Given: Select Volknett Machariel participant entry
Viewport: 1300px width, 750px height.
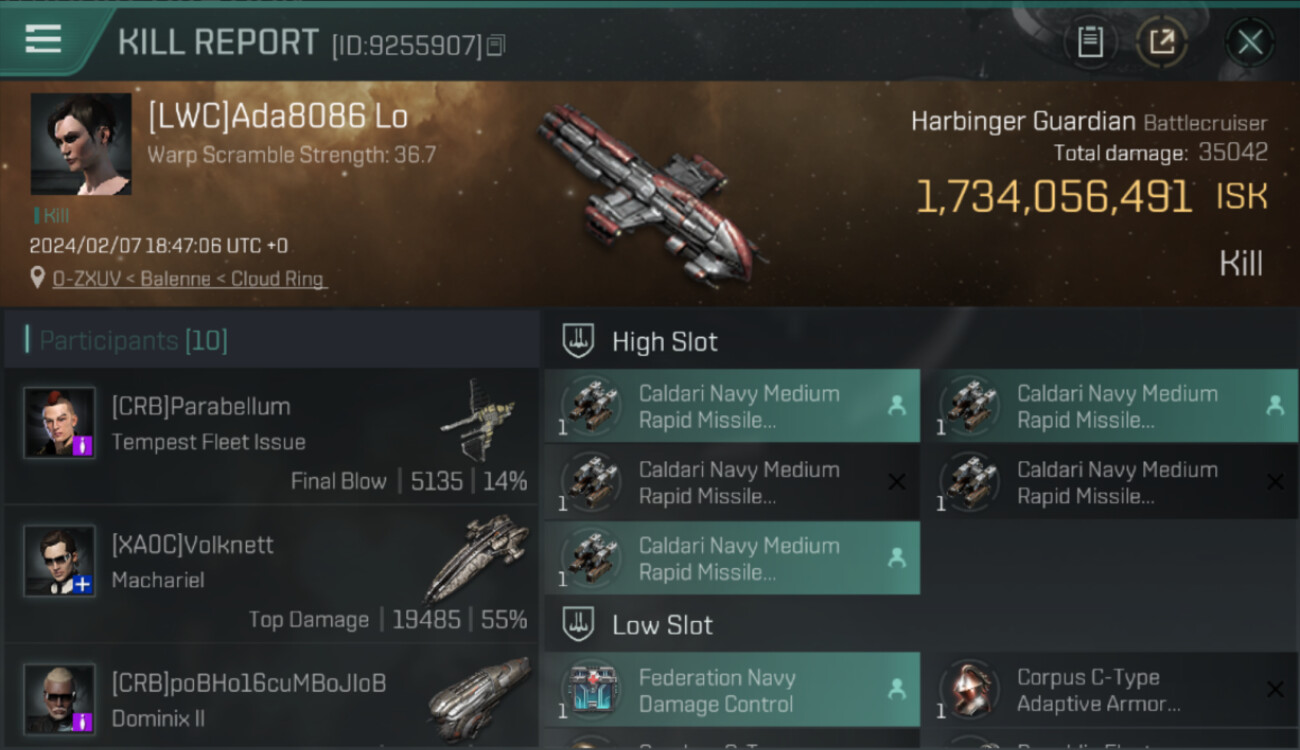Looking at the screenshot, I should coord(271,574).
